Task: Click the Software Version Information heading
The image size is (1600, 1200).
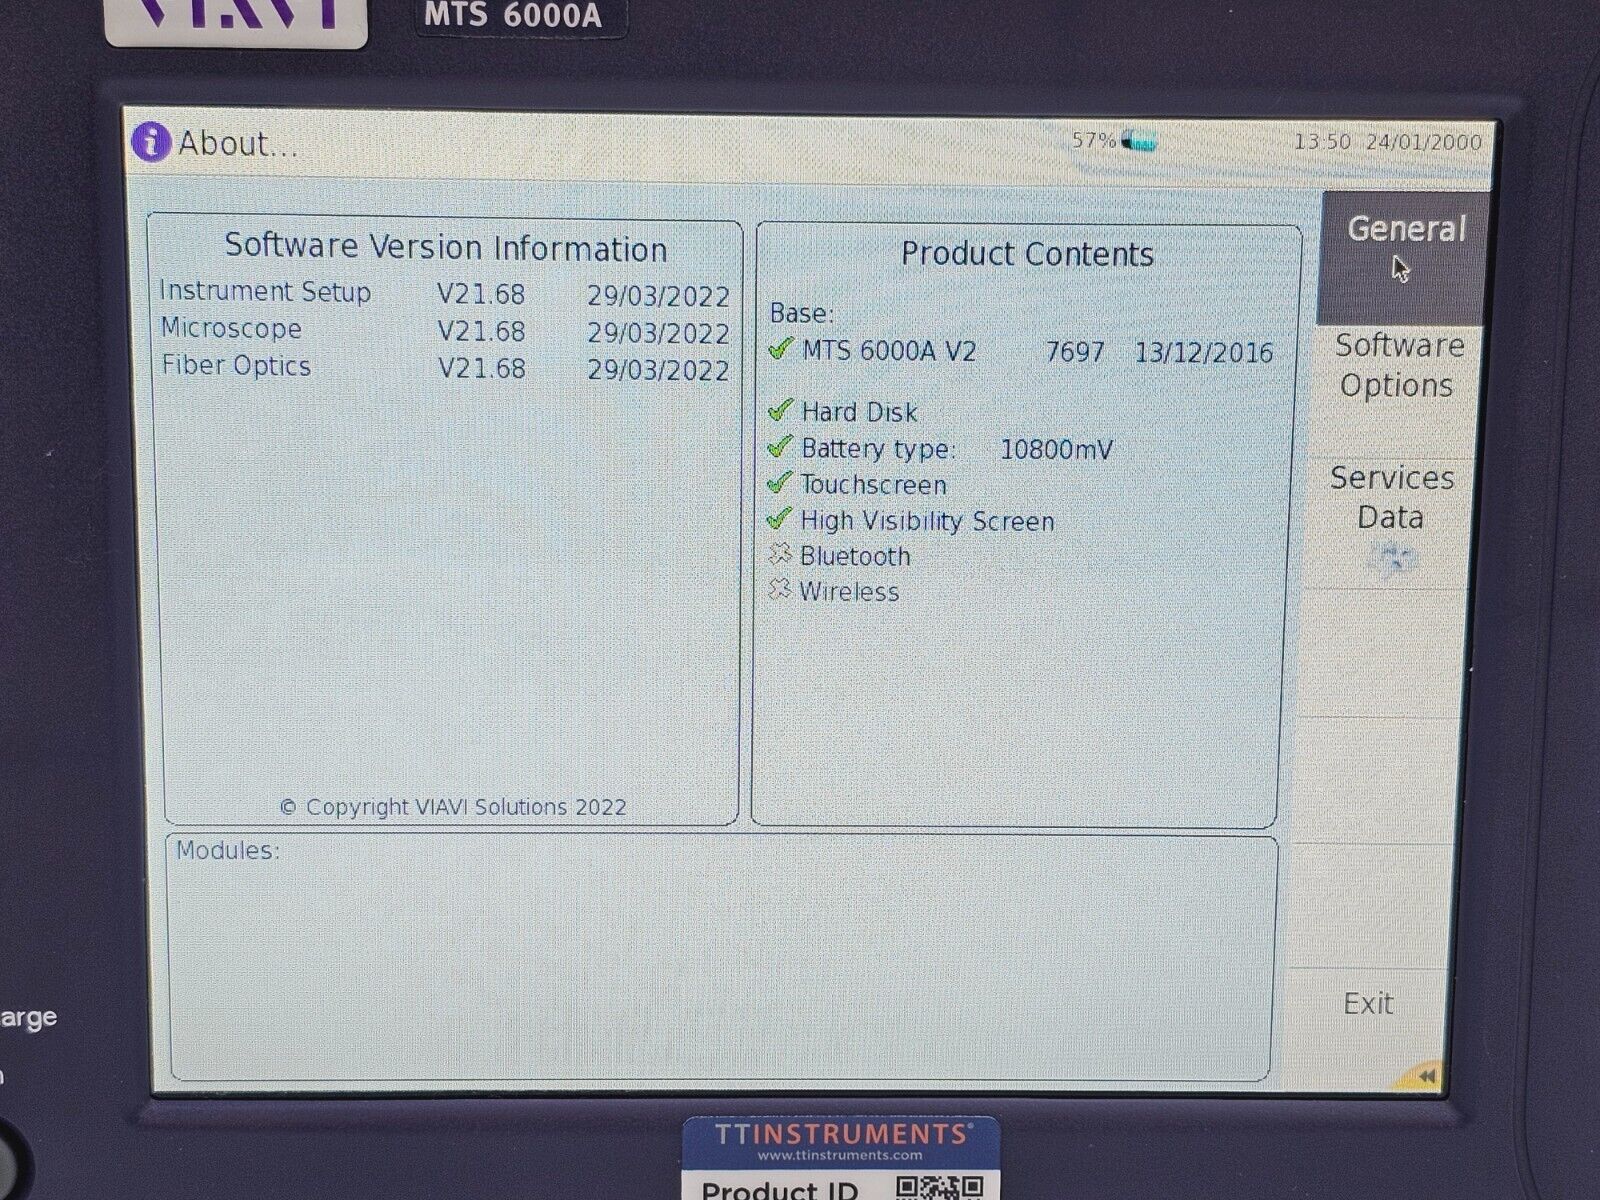Action: tap(446, 247)
